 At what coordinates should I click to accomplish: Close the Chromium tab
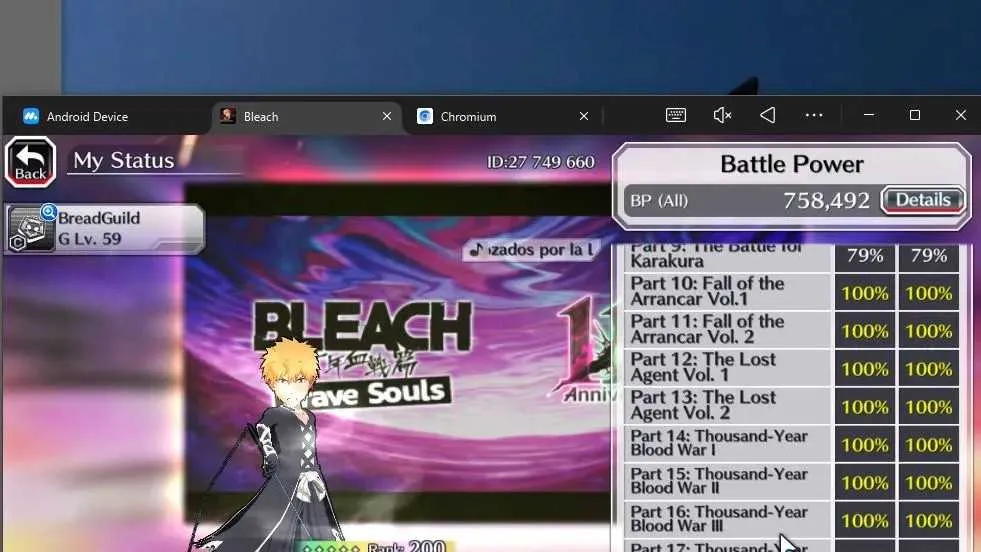tap(584, 116)
